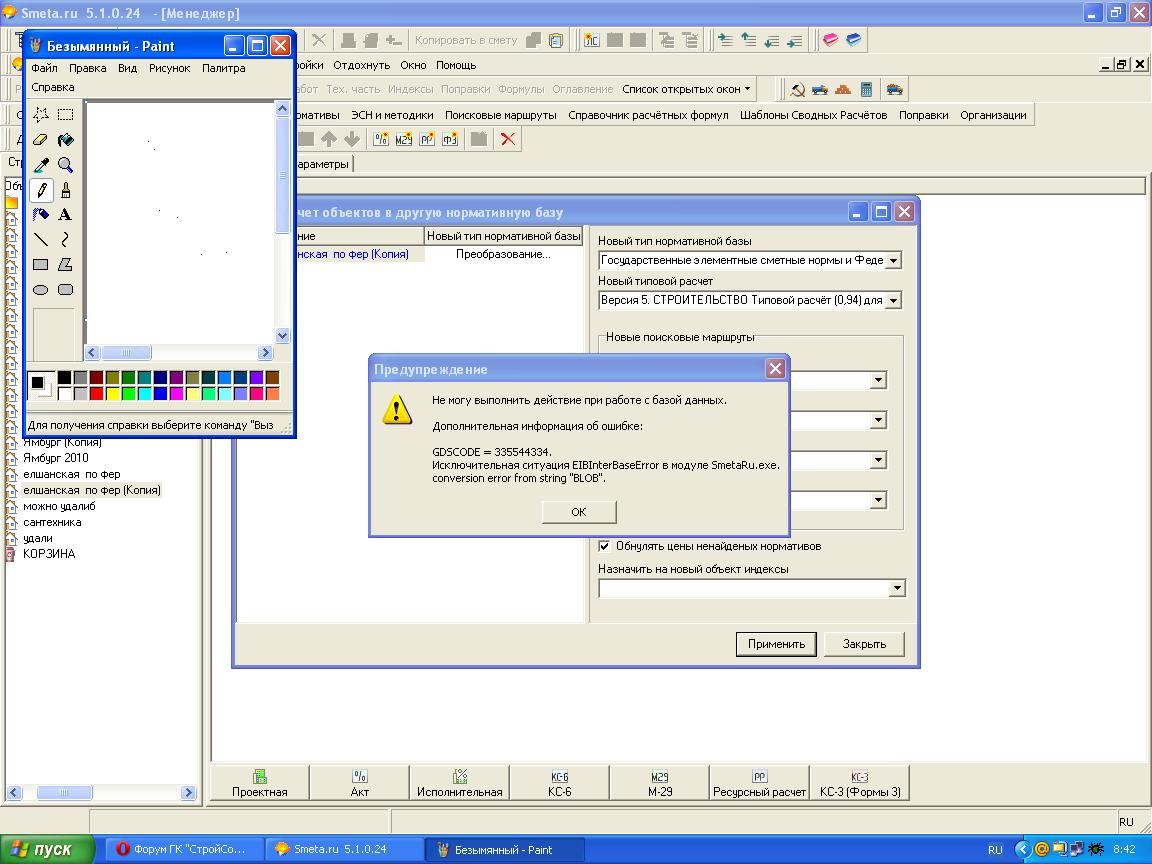1152x864 pixels.
Task: Select the Text tool in Paint
Action: tap(65, 215)
